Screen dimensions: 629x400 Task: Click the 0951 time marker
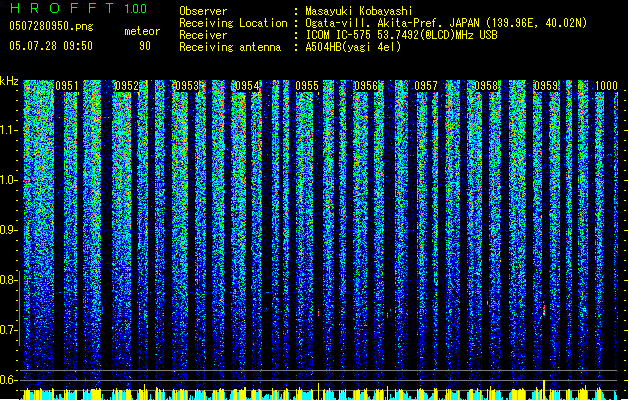pos(67,86)
